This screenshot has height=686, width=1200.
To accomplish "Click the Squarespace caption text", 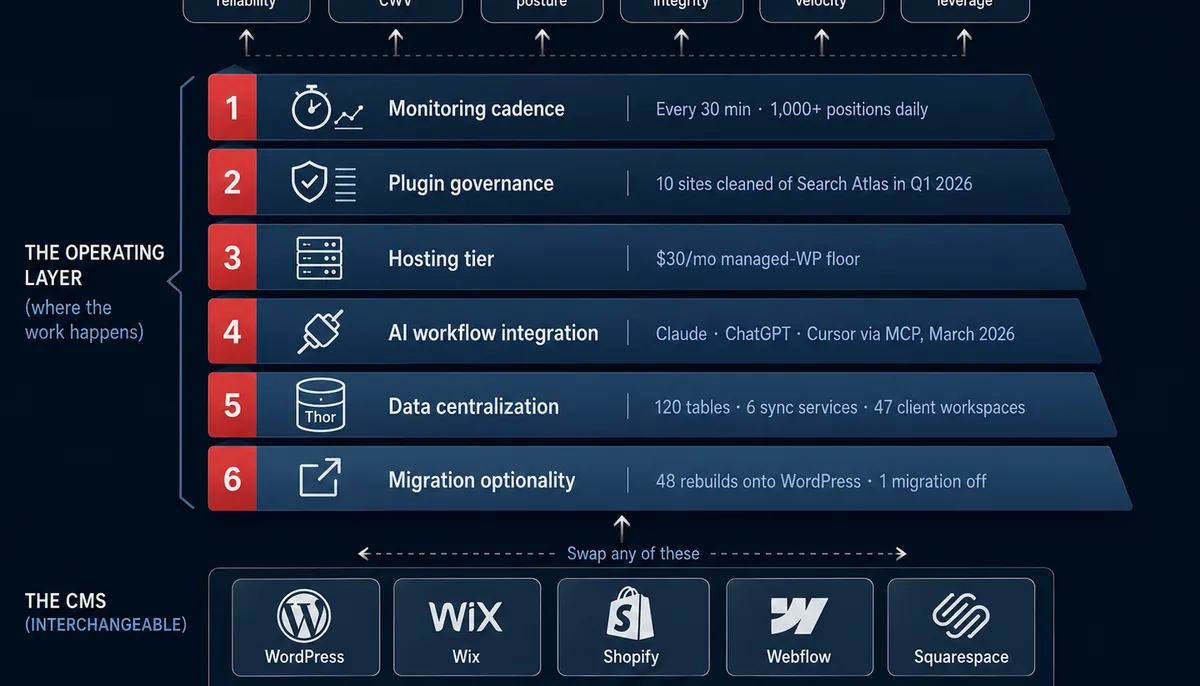I will 961,658.
